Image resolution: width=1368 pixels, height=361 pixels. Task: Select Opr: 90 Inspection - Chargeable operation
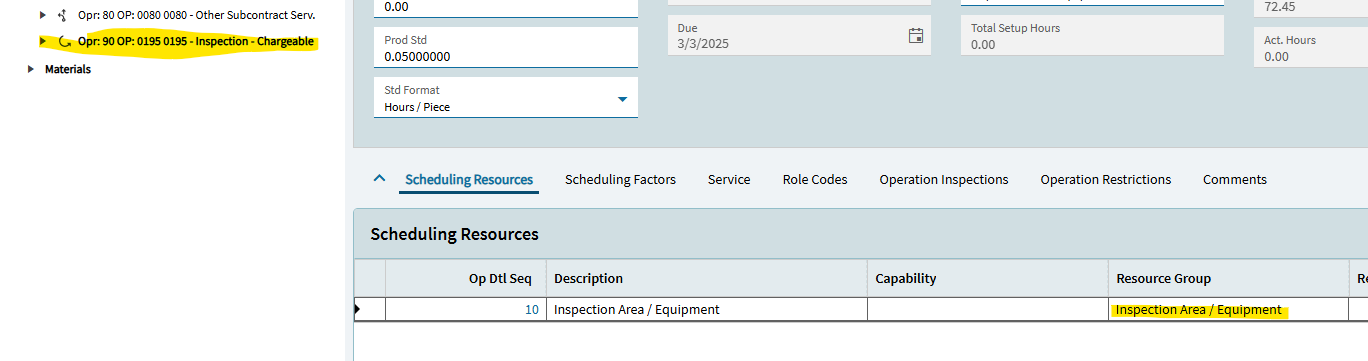pos(196,42)
